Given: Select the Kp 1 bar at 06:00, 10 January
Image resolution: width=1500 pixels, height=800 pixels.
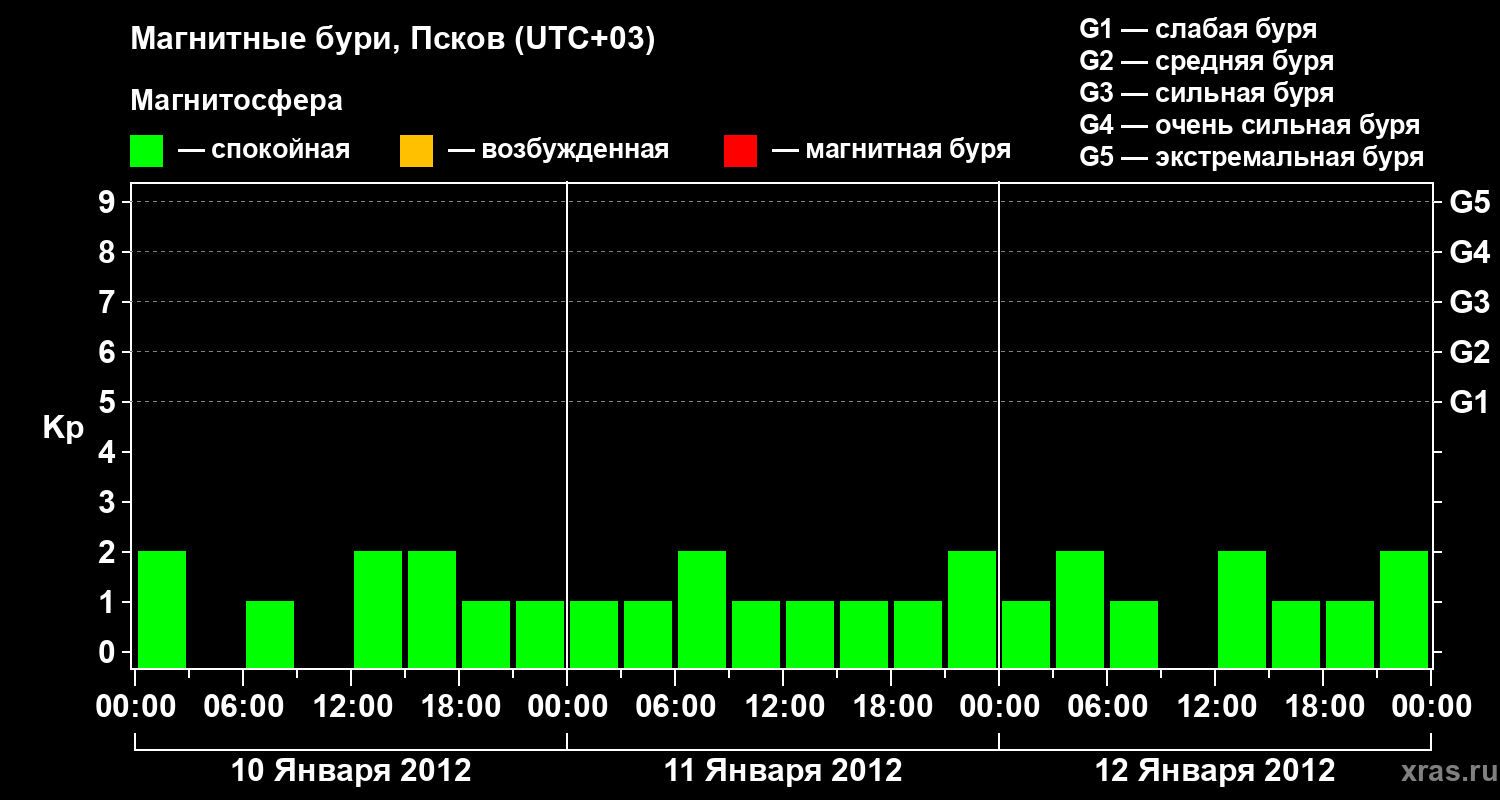Looking at the screenshot, I should [x=270, y=634].
